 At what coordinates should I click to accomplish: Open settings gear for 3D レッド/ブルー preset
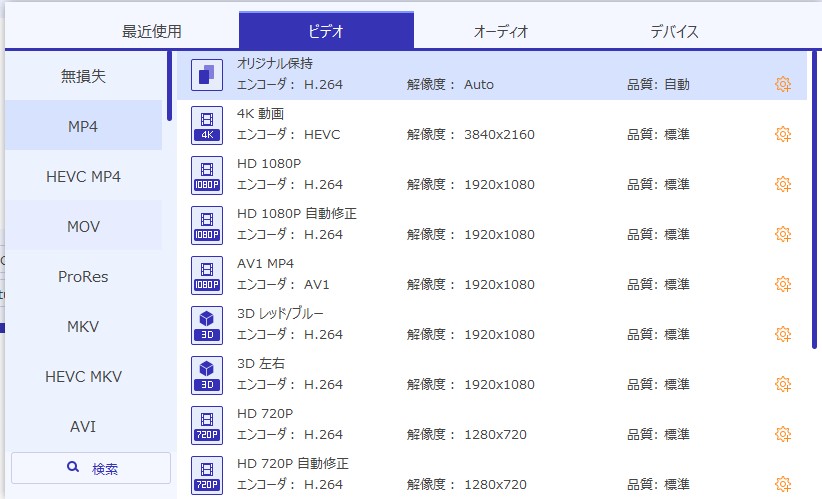tap(783, 334)
